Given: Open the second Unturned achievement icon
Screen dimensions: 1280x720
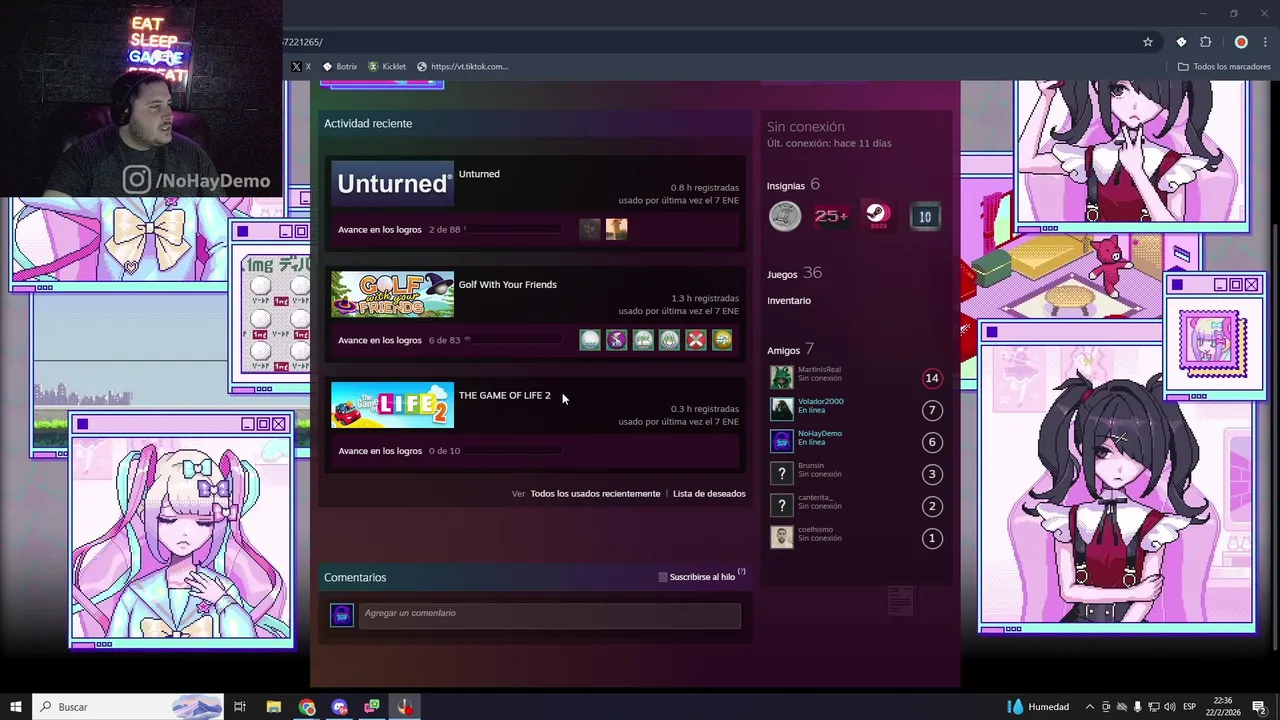Looking at the screenshot, I should 616,229.
